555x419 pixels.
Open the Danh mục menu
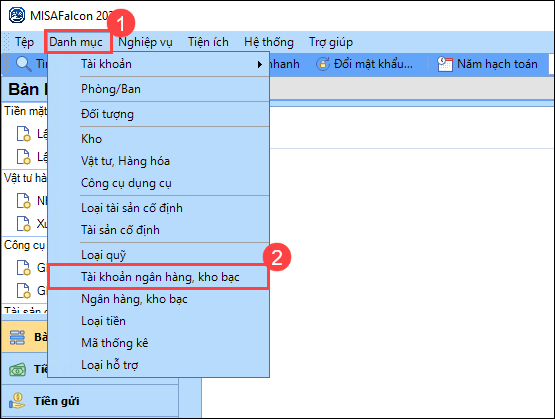[x=76, y=42]
